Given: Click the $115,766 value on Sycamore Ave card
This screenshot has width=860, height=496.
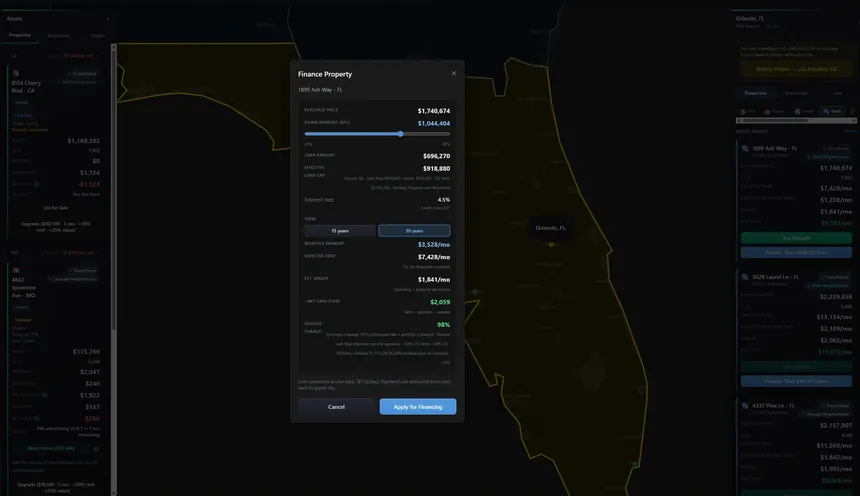Looking at the screenshot, I should [x=86, y=352].
